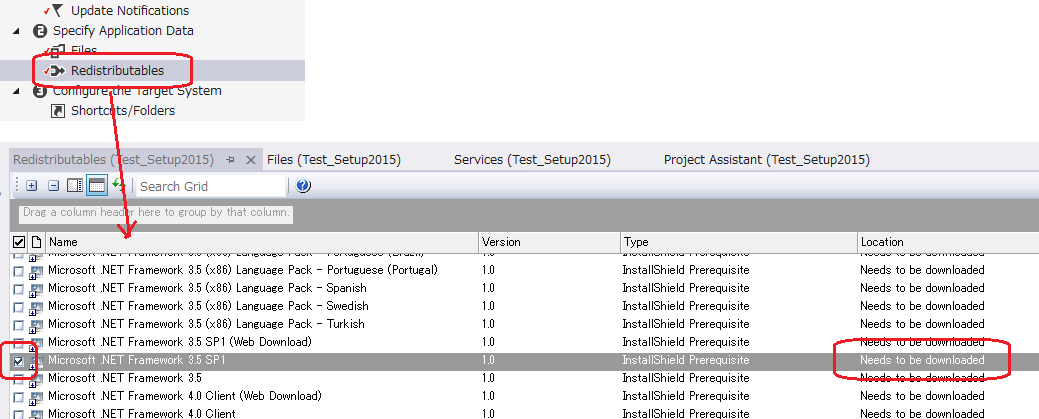The width and height of the screenshot is (1039, 419).
Task: Collapse all groups in grid toolbar
Action: (x=54, y=186)
